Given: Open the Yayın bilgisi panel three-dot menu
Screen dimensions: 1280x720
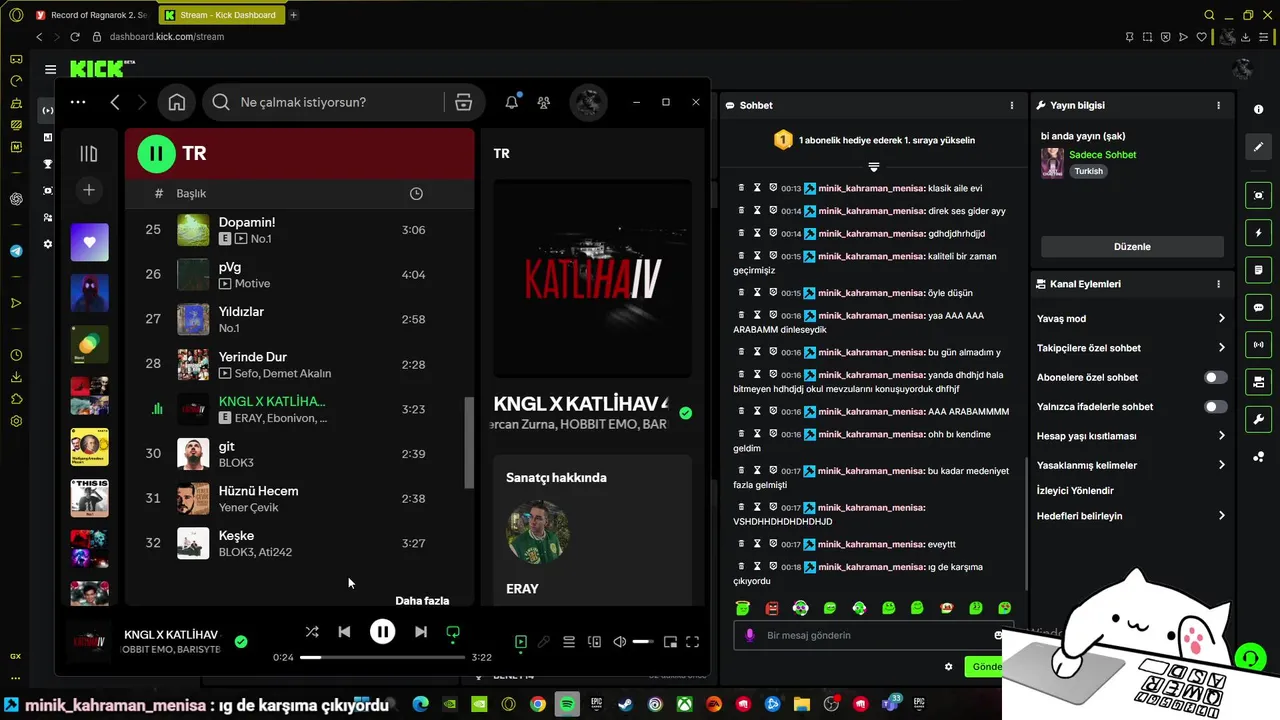Looking at the screenshot, I should tap(1218, 105).
